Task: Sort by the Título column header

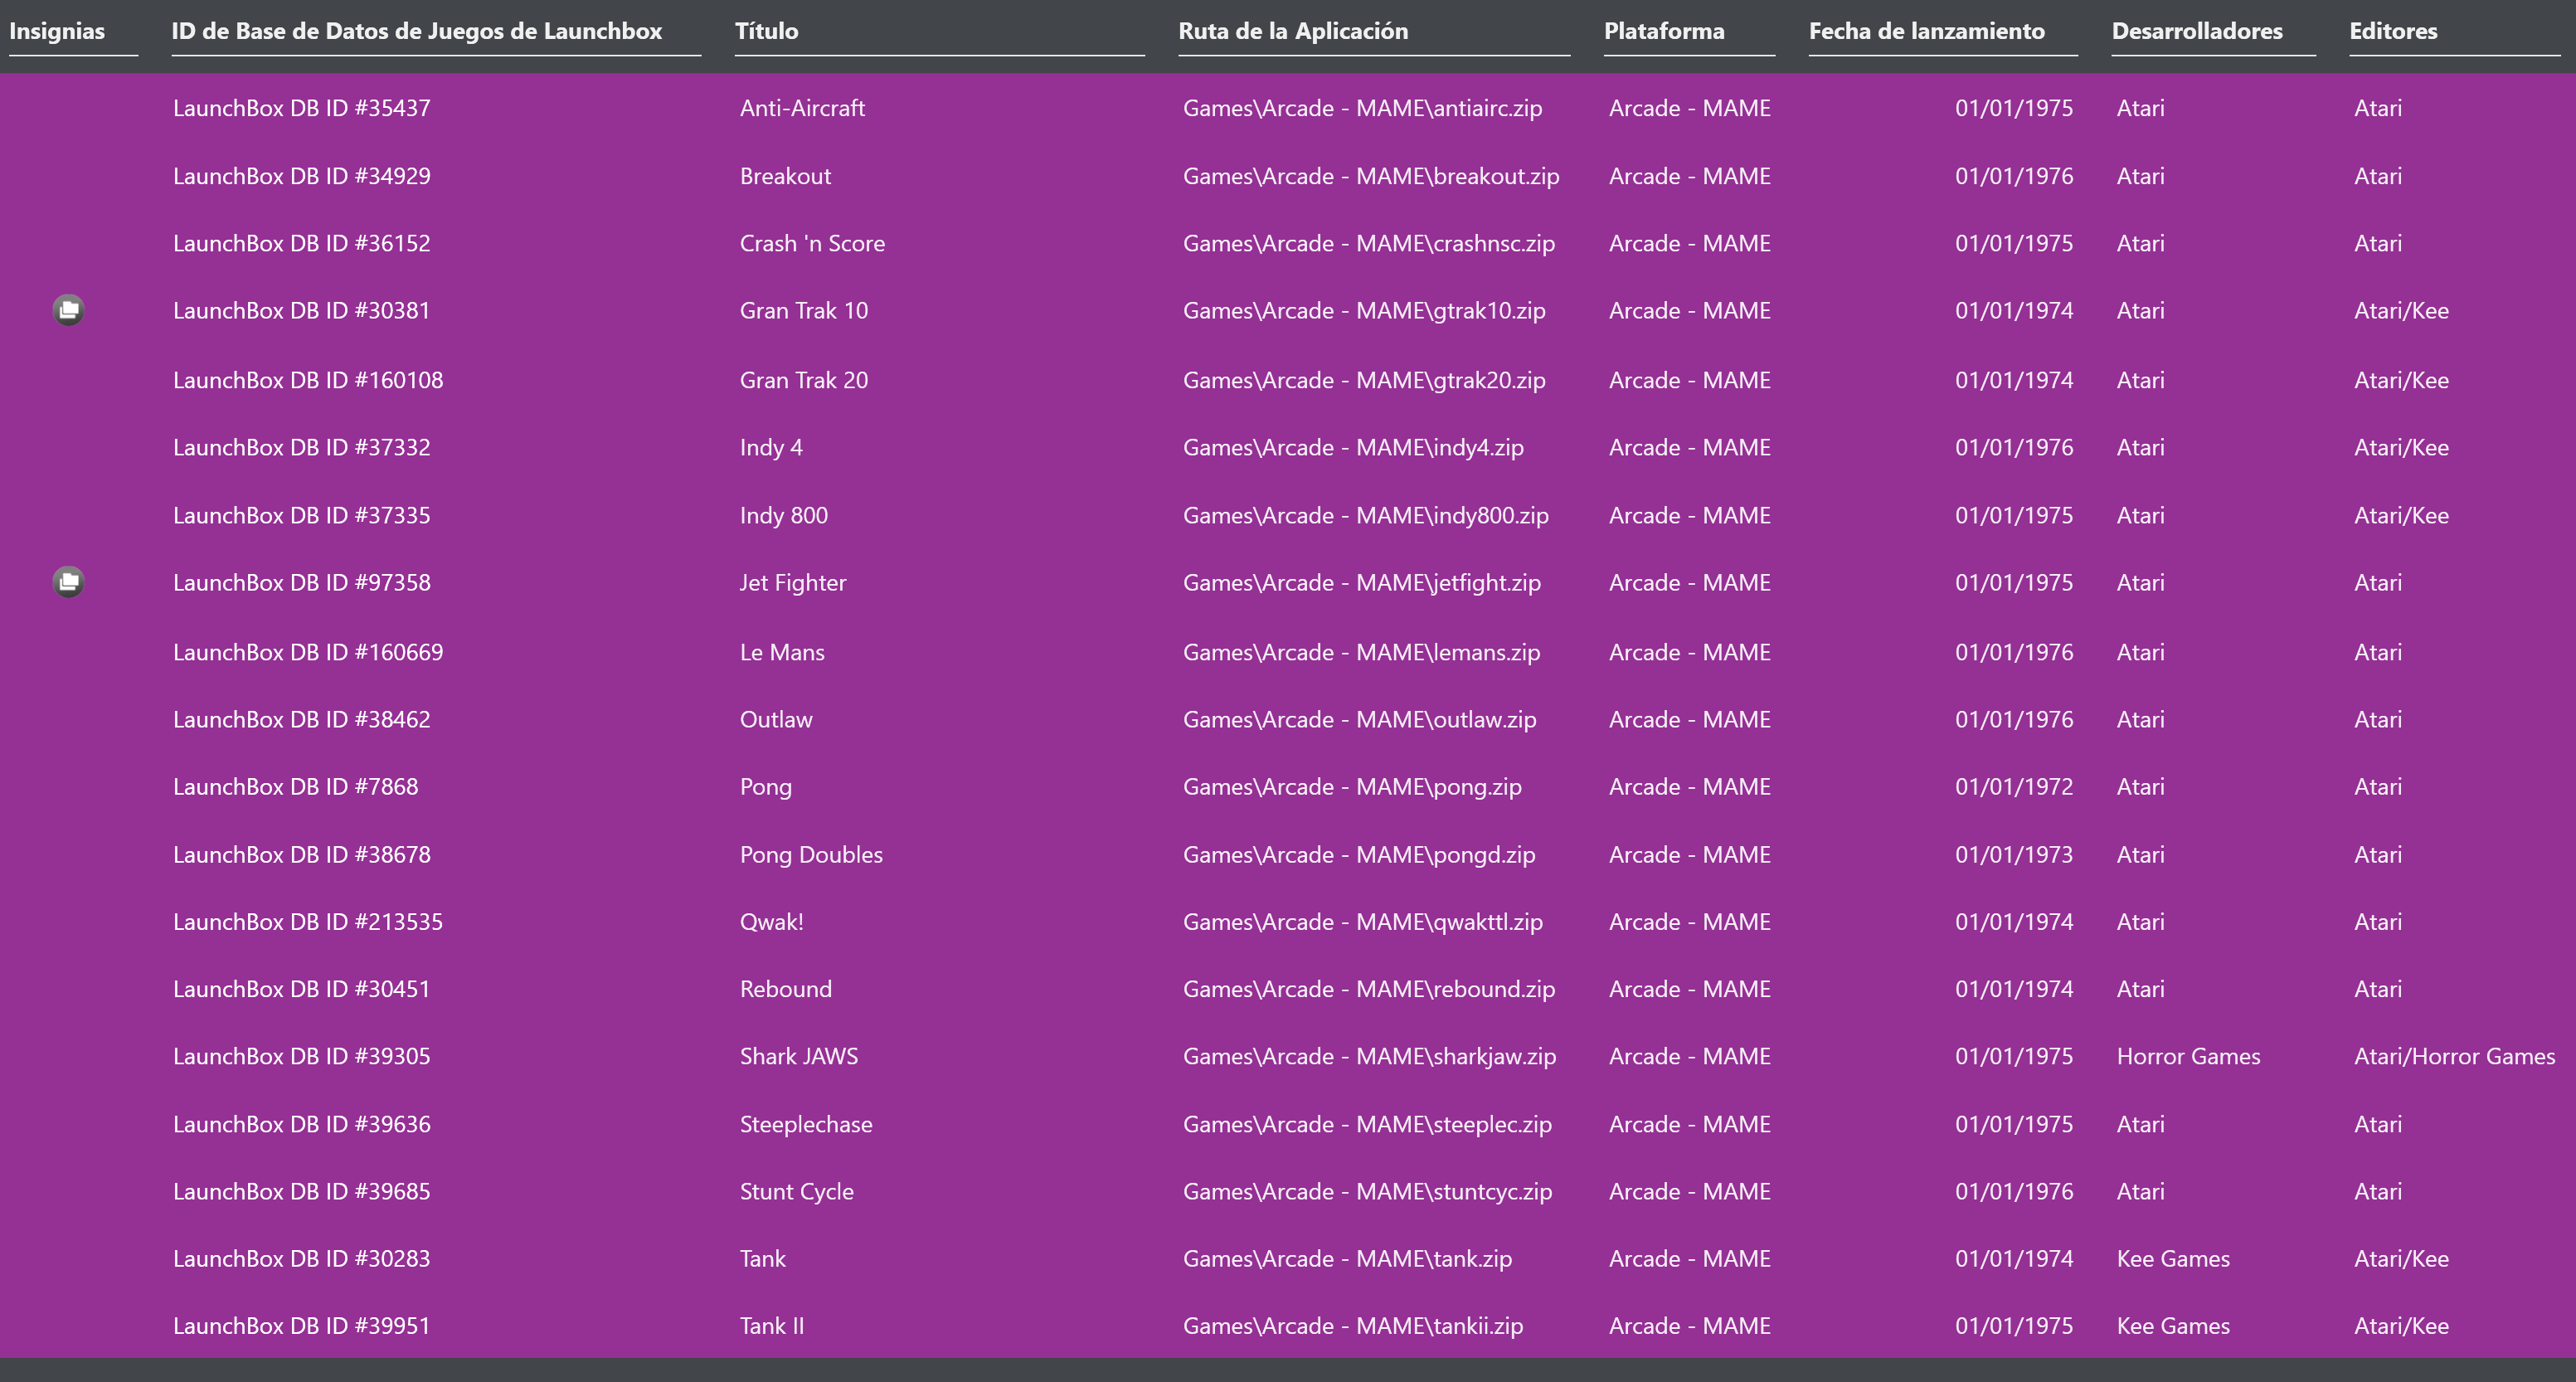Action: pos(766,31)
